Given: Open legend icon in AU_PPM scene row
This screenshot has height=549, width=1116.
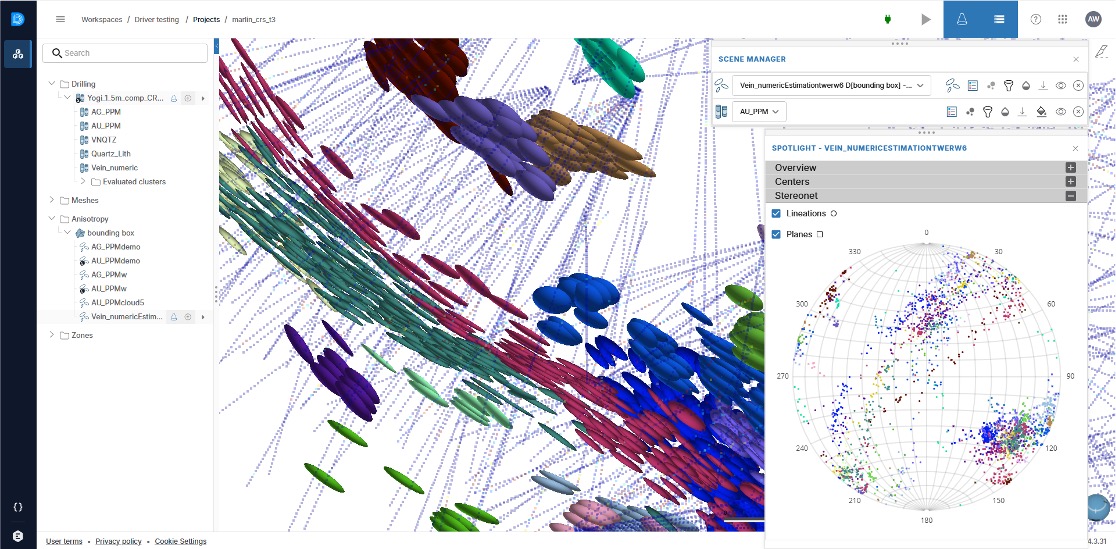Looking at the screenshot, I should point(952,111).
